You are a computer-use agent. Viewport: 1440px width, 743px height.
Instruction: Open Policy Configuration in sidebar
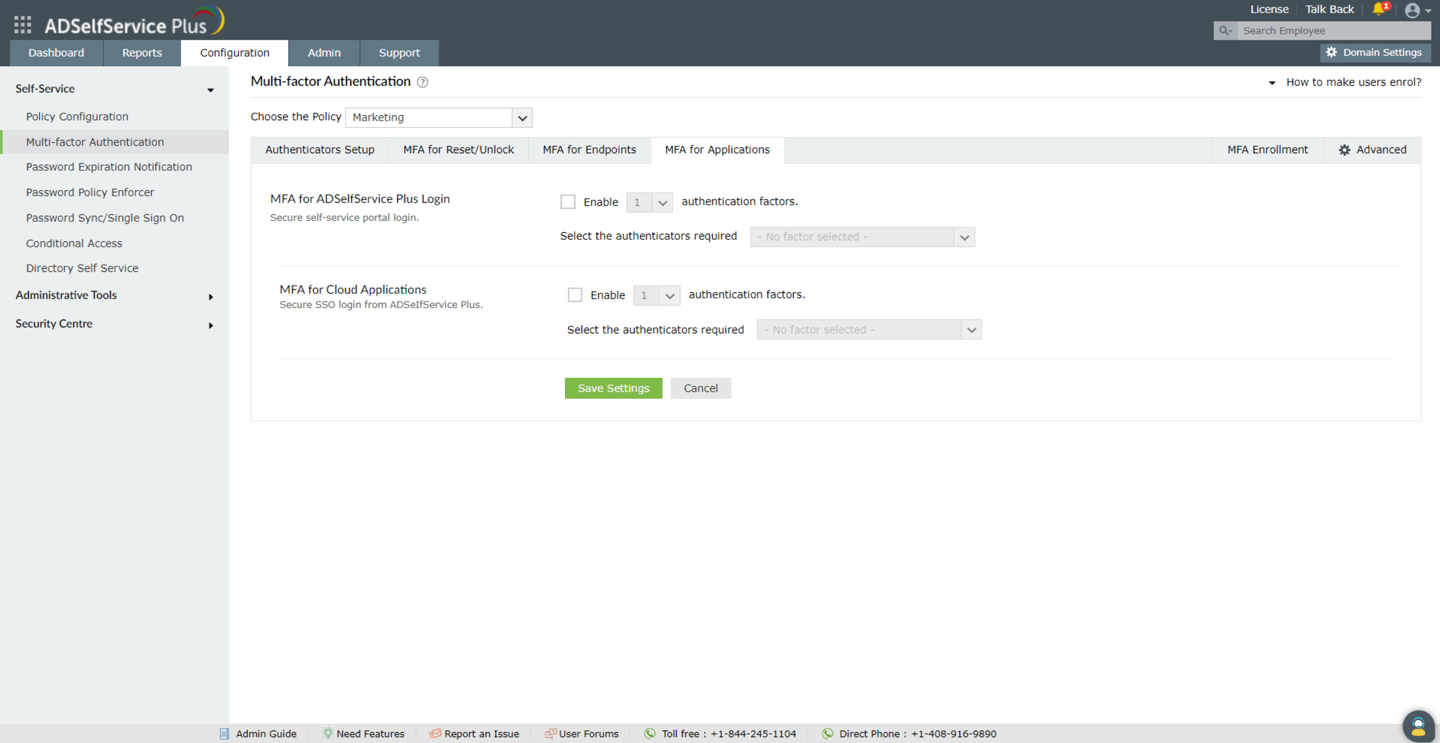tap(77, 117)
